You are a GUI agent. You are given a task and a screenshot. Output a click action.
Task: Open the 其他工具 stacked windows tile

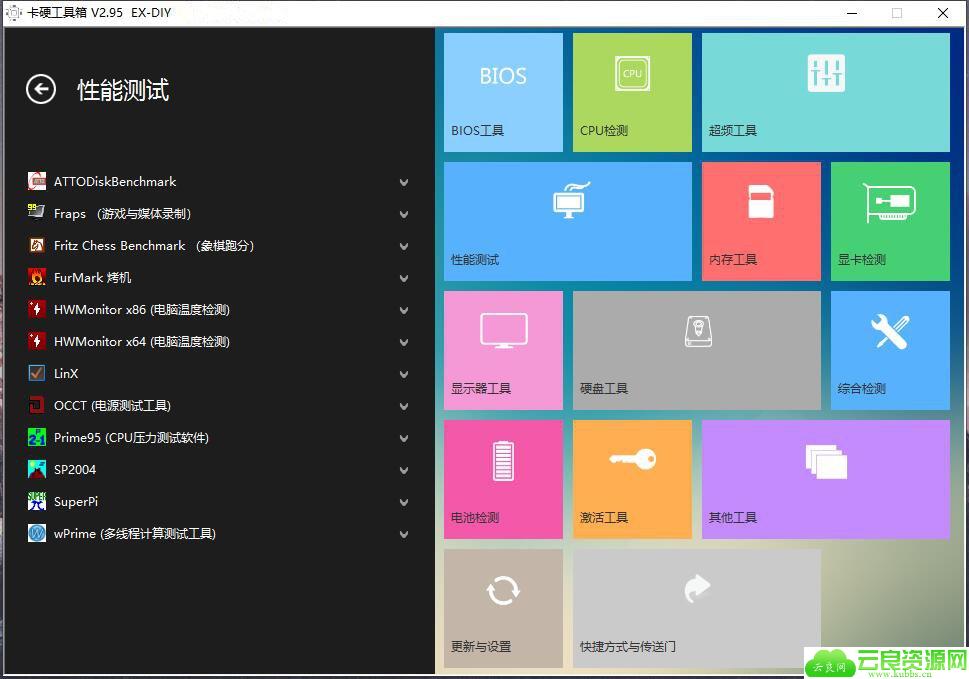pyautogui.click(x=826, y=479)
